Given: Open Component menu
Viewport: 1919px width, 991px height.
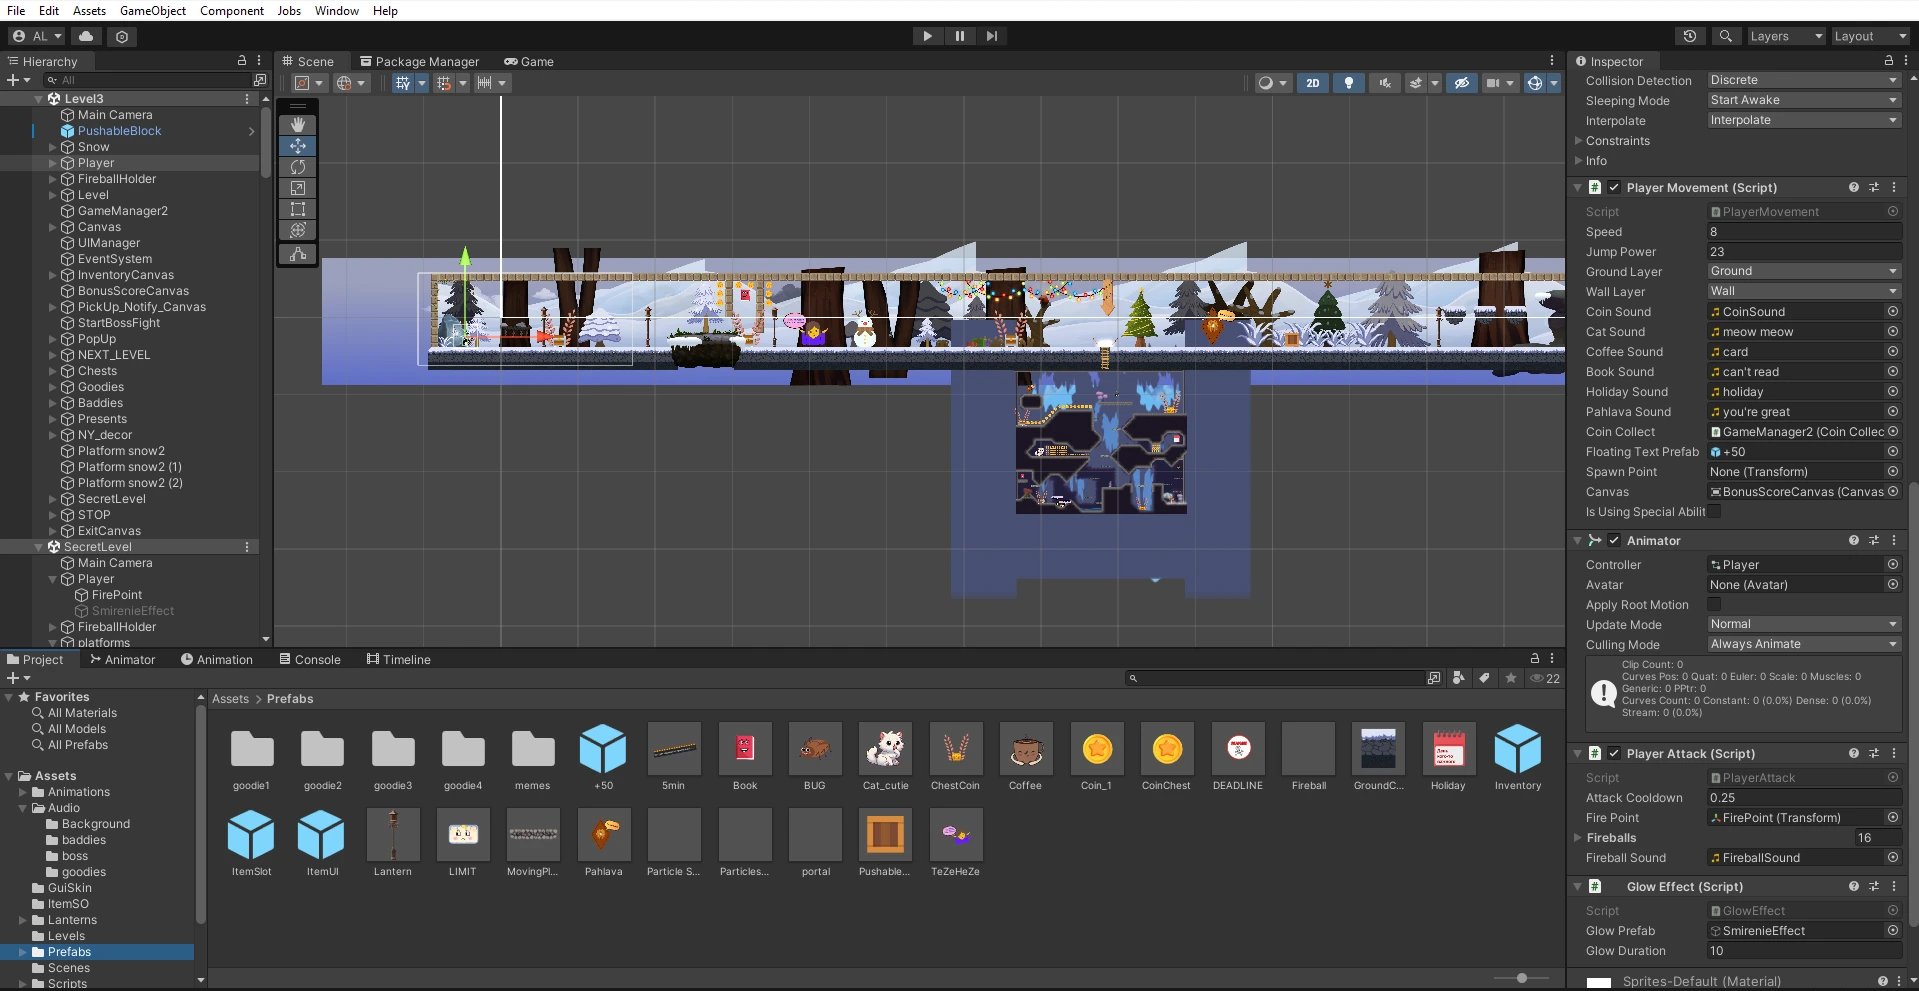Looking at the screenshot, I should pos(232,11).
